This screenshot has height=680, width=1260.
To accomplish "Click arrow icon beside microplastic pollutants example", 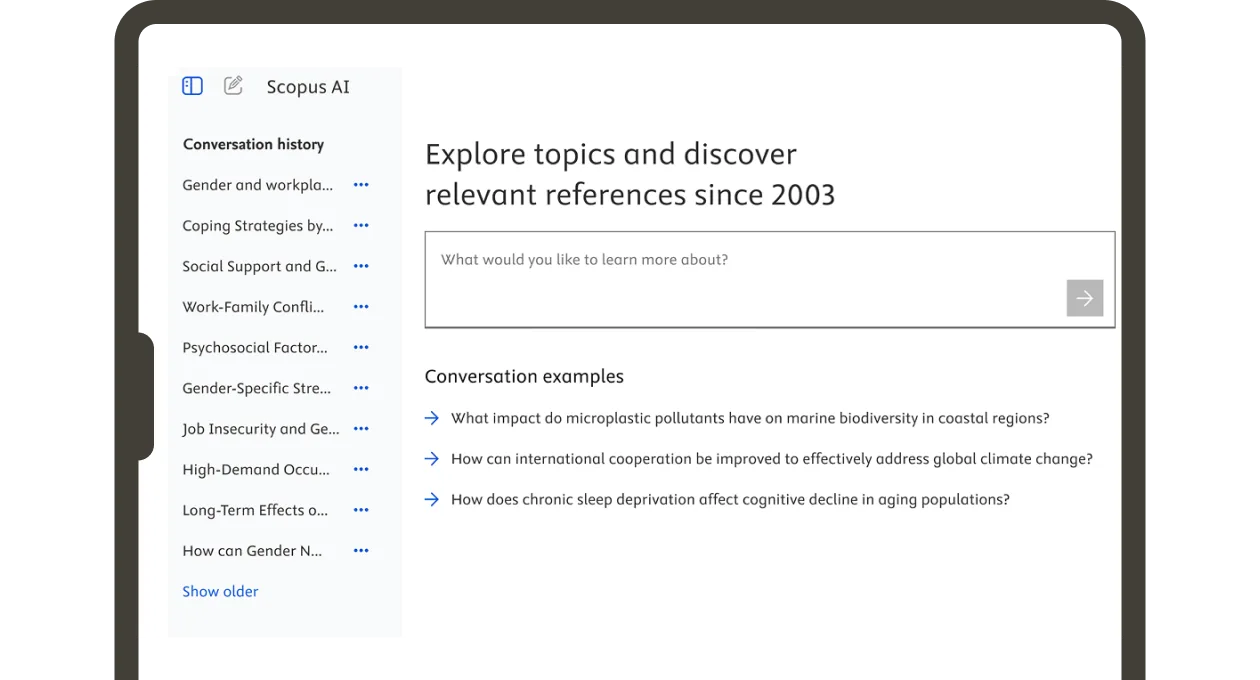I will [x=432, y=418].
